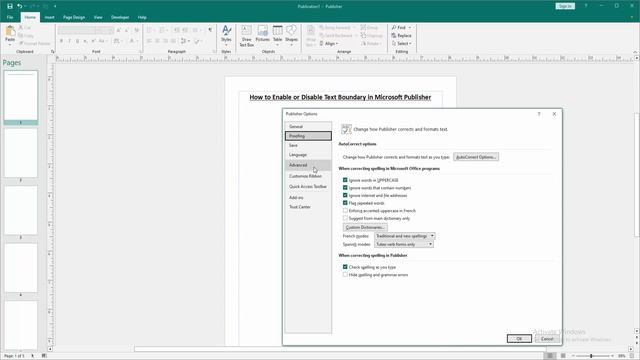
Task: Click the Bold formatting icon
Action: point(61,41)
